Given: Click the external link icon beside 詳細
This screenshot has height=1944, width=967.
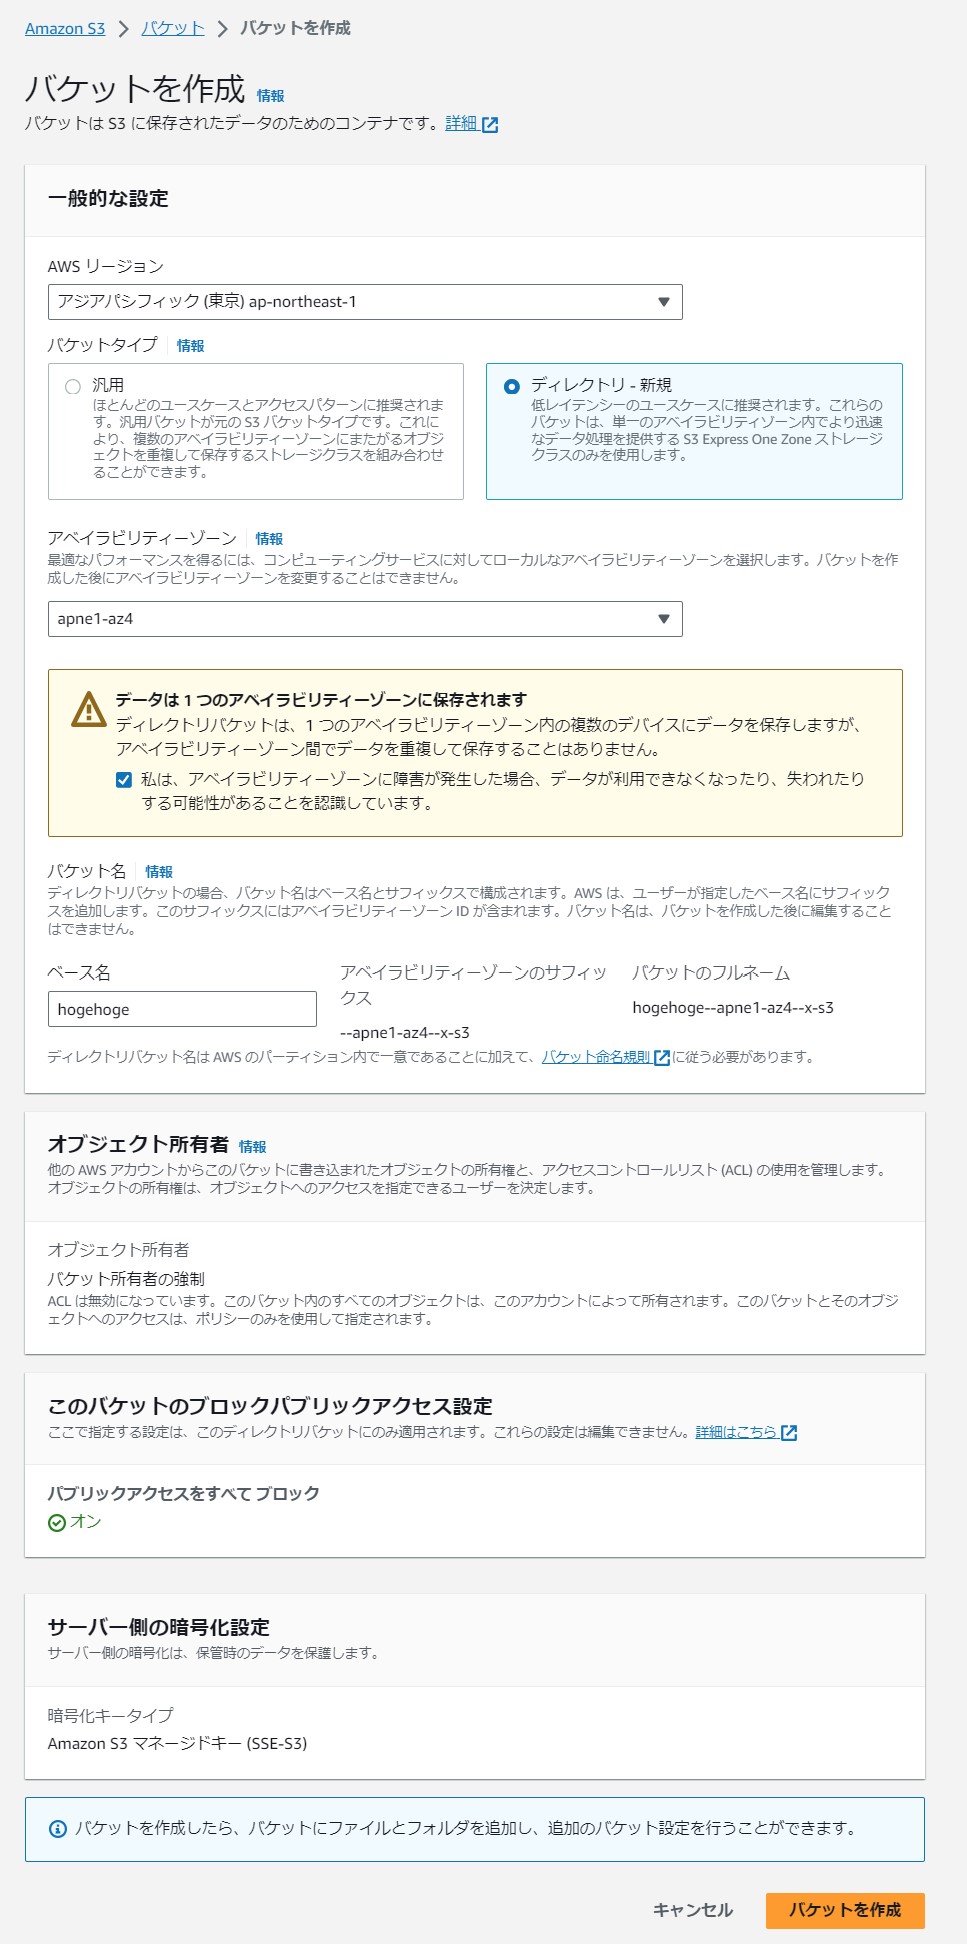Looking at the screenshot, I should (x=490, y=124).
